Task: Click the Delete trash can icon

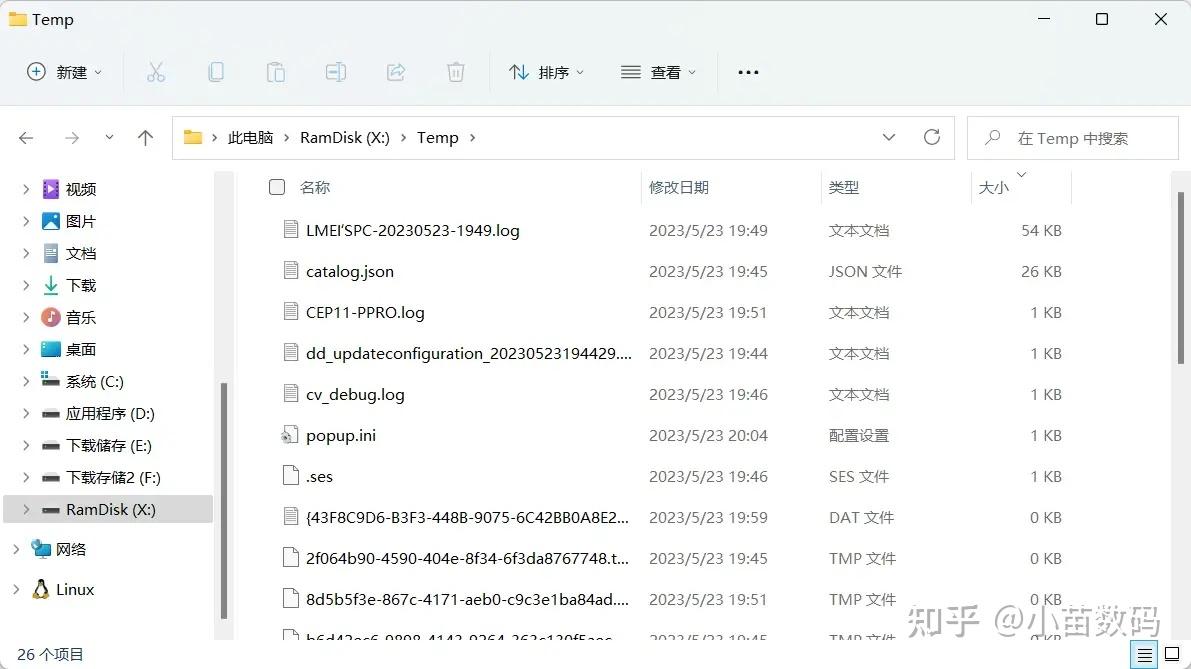Action: (x=456, y=72)
